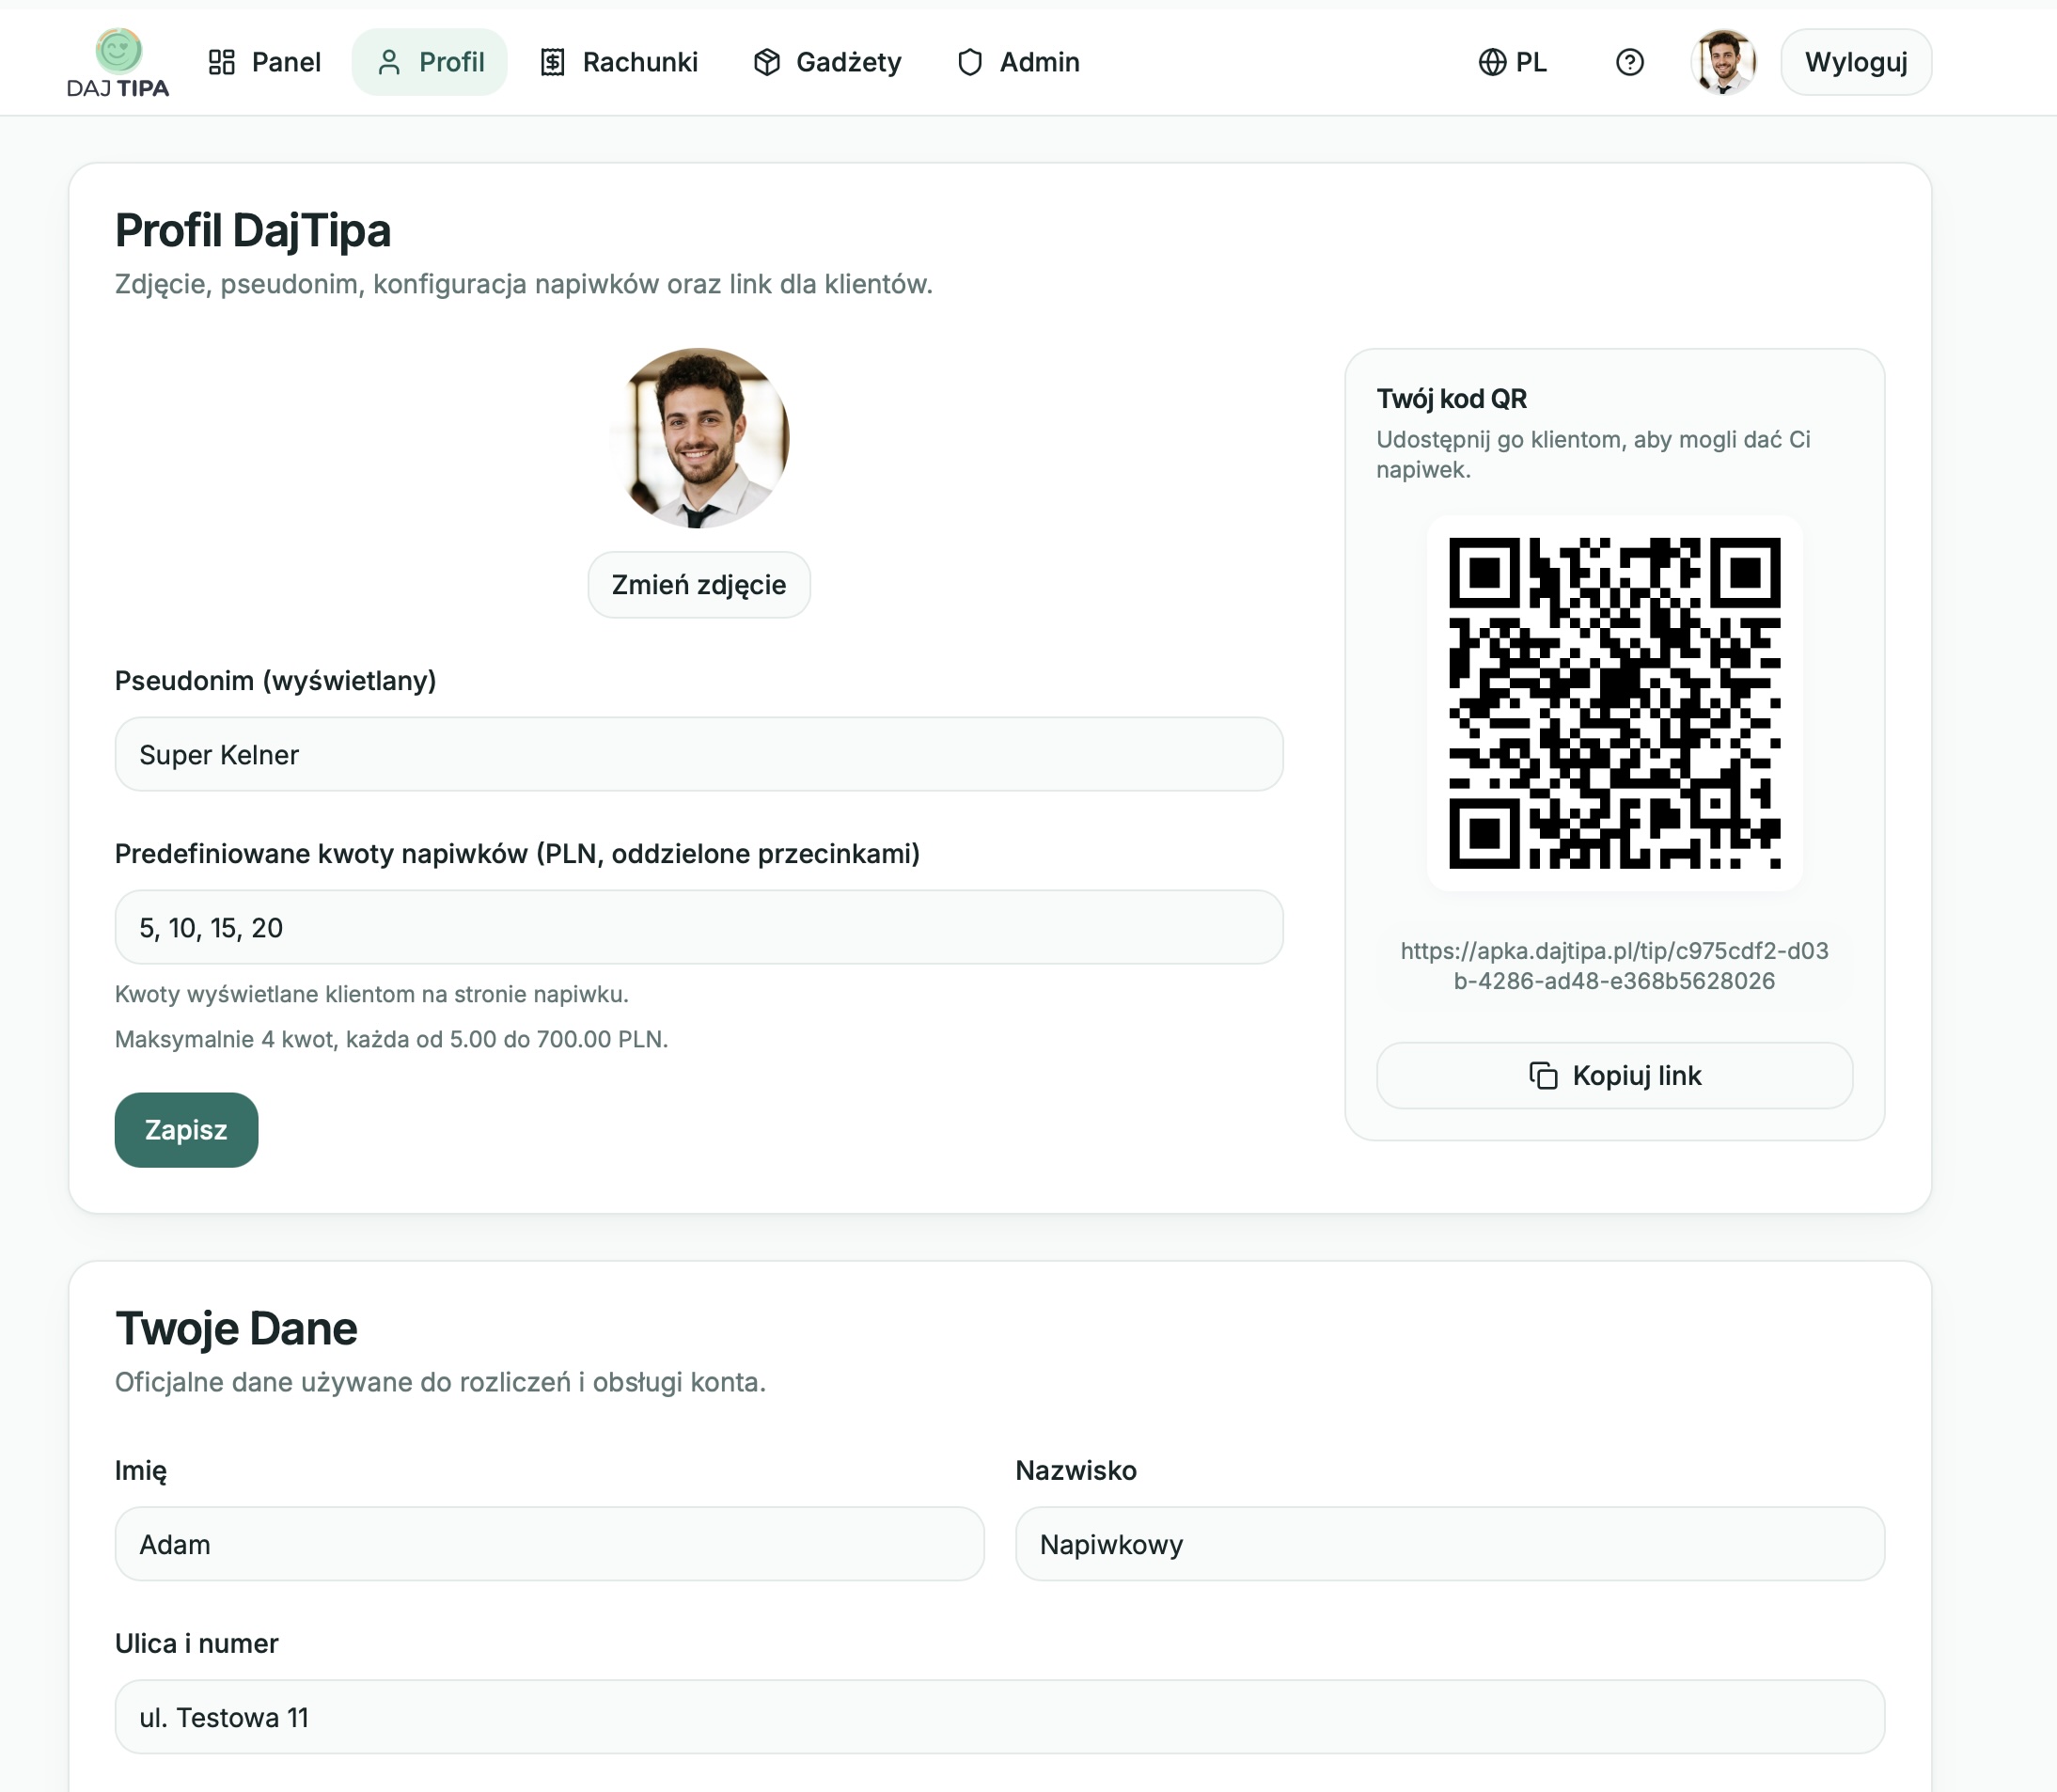The height and width of the screenshot is (1792, 2057).
Task: Click the predefined tip amounts field
Action: pyautogui.click(x=699, y=927)
